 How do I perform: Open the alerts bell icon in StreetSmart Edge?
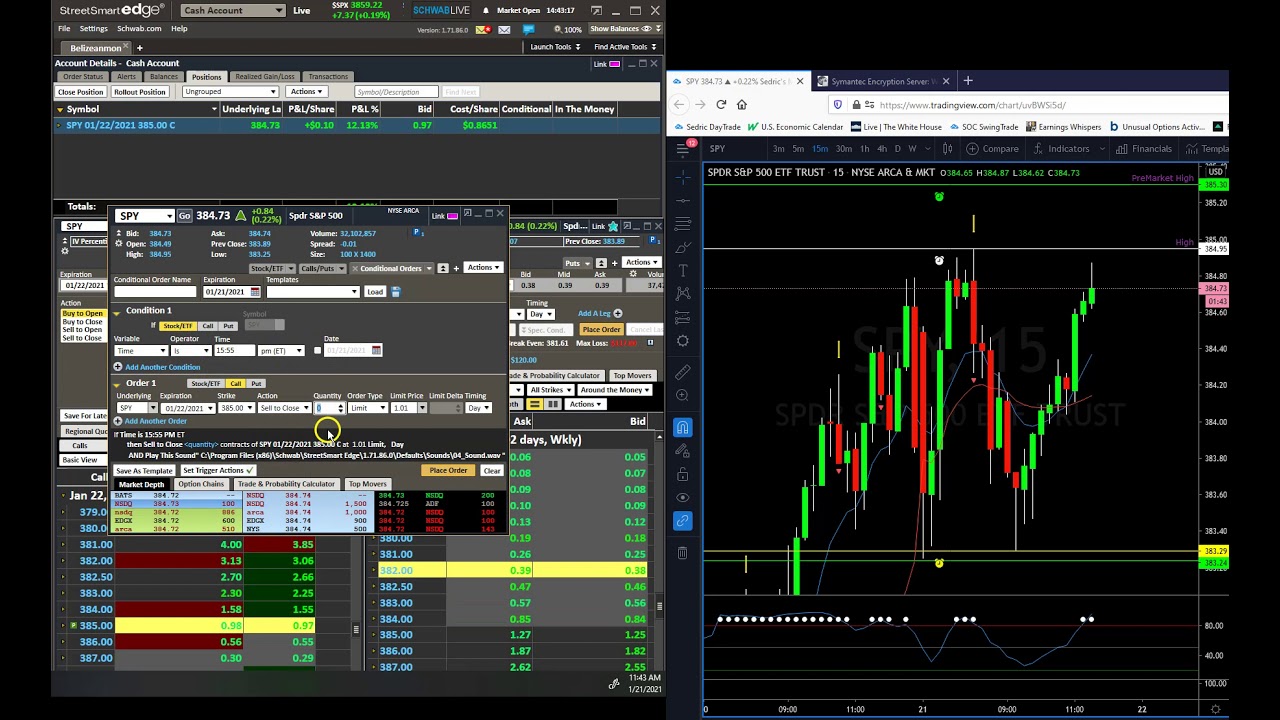486,10
